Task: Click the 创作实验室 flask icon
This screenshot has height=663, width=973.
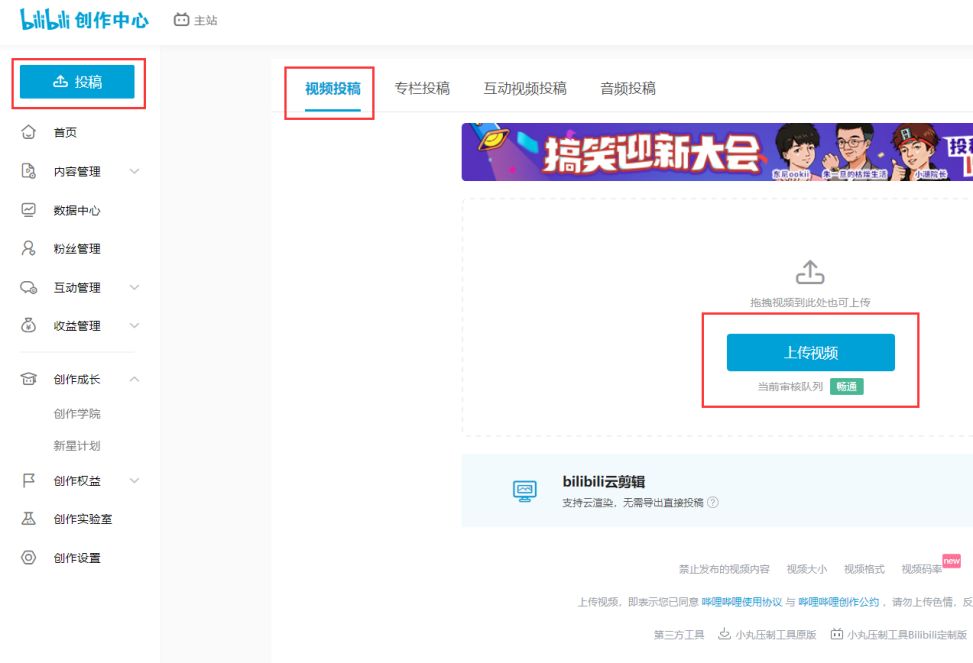Action: (x=29, y=518)
